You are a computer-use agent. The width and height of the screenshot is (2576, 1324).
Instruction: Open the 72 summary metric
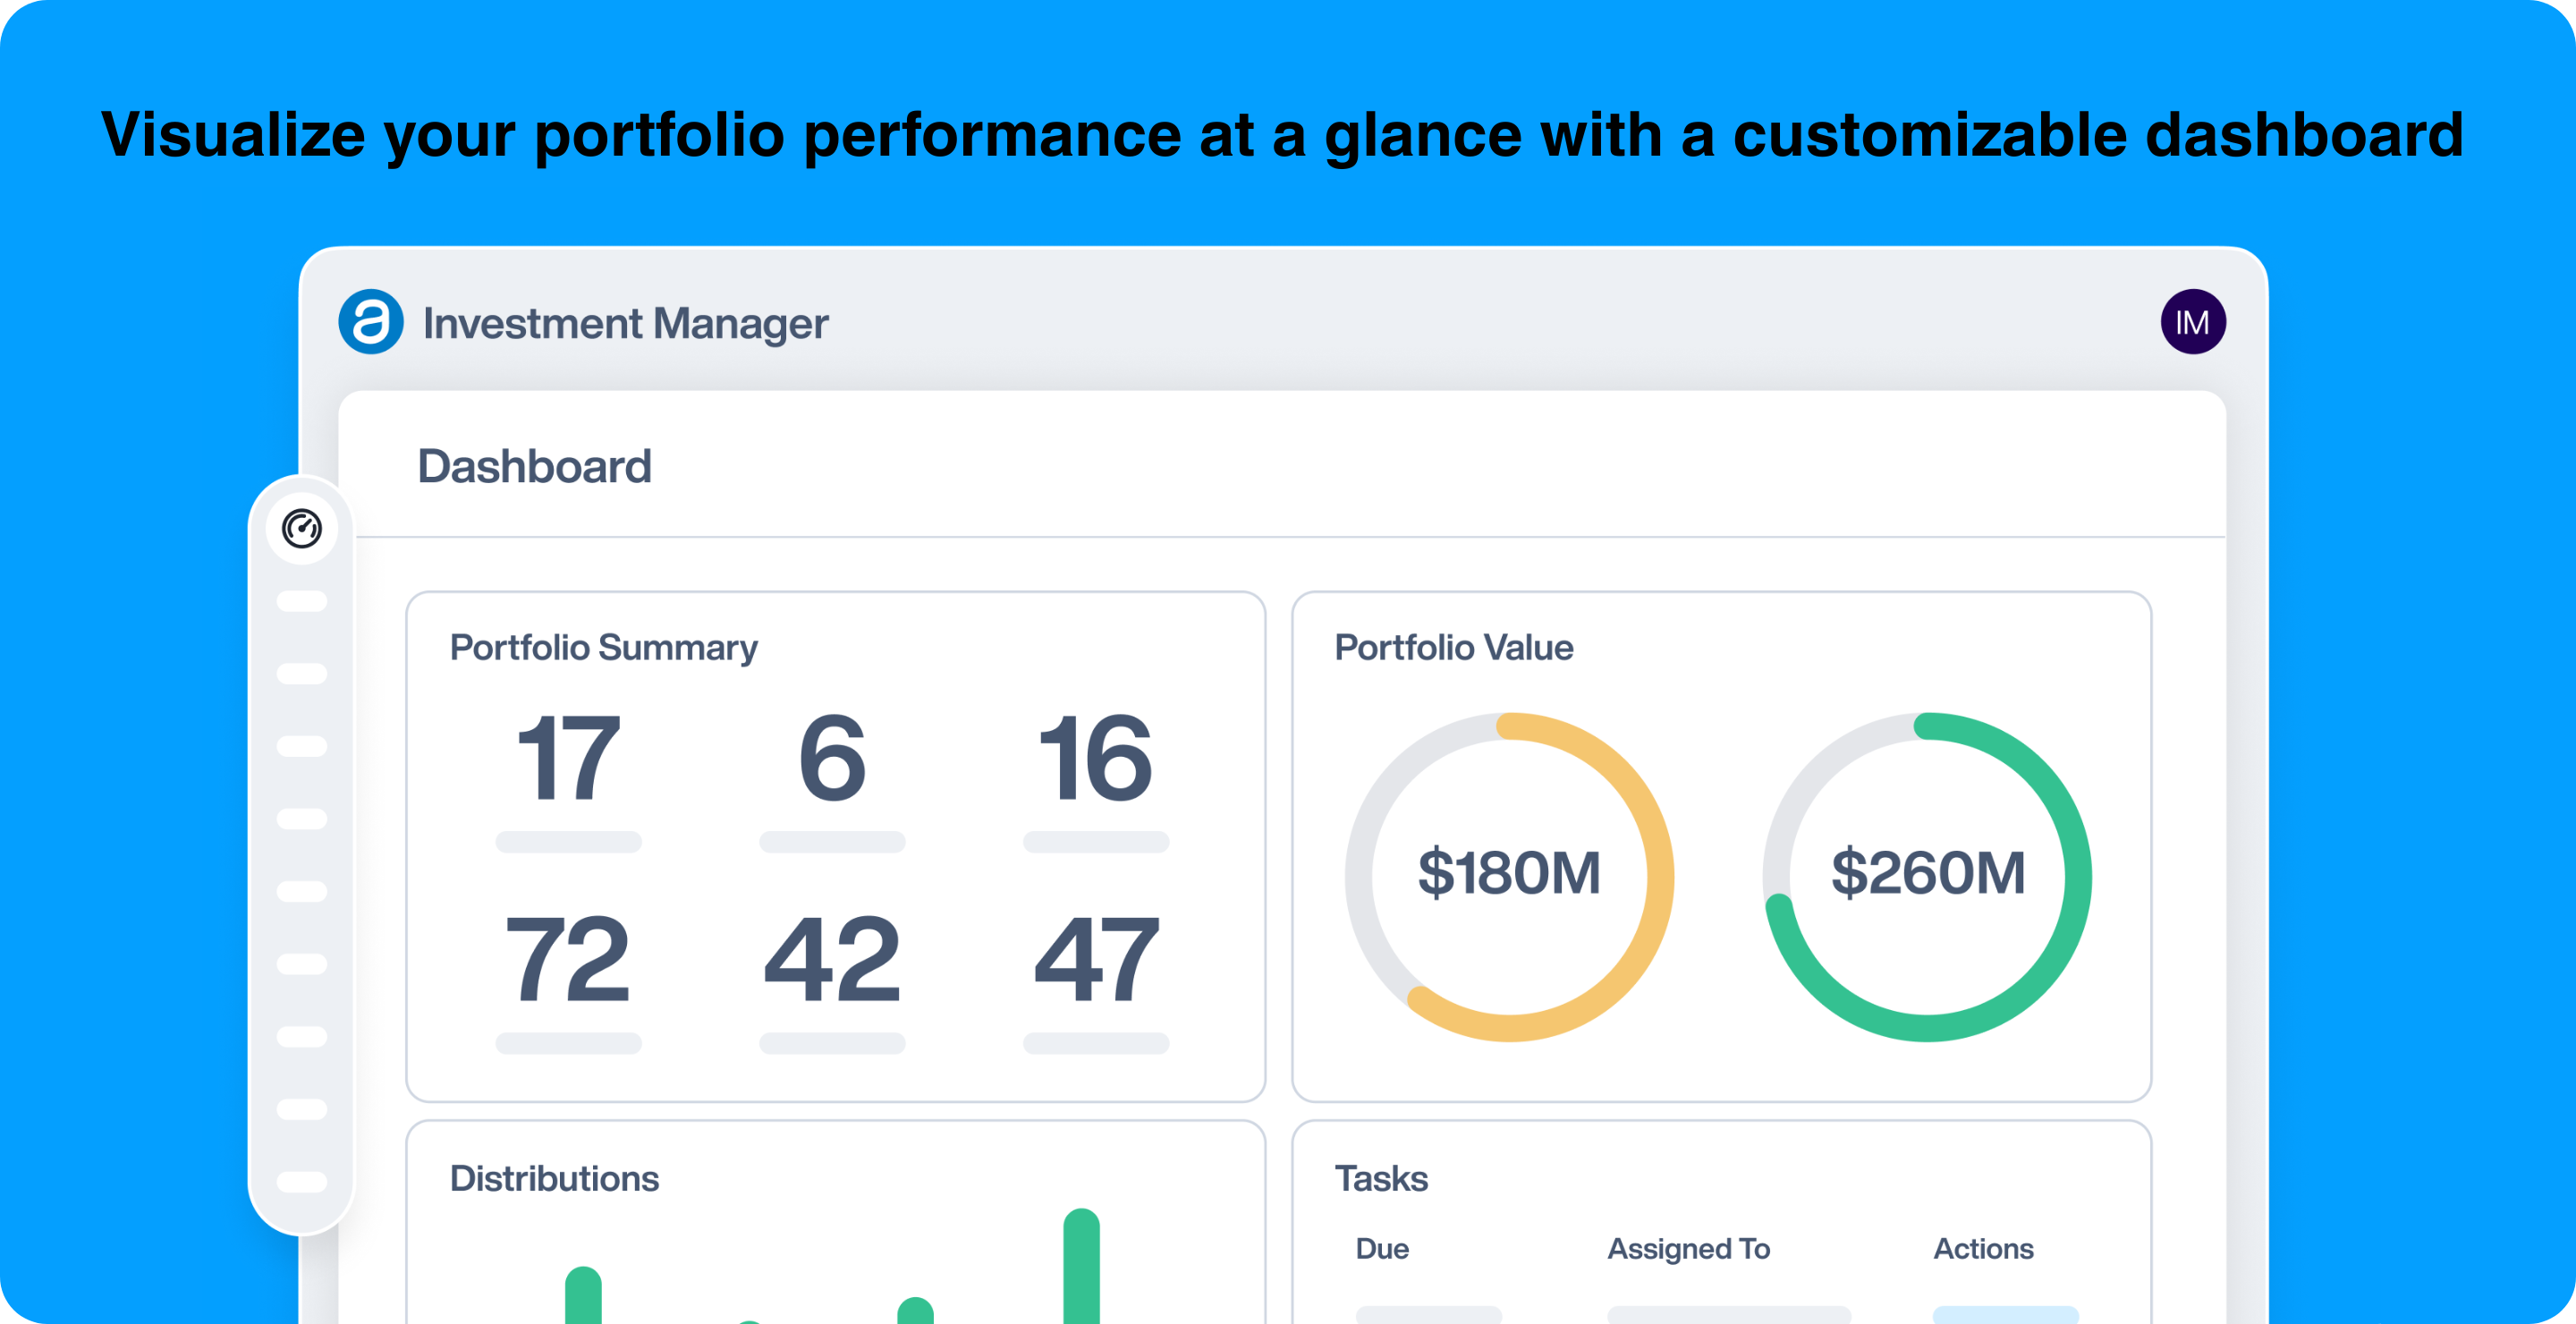568,961
